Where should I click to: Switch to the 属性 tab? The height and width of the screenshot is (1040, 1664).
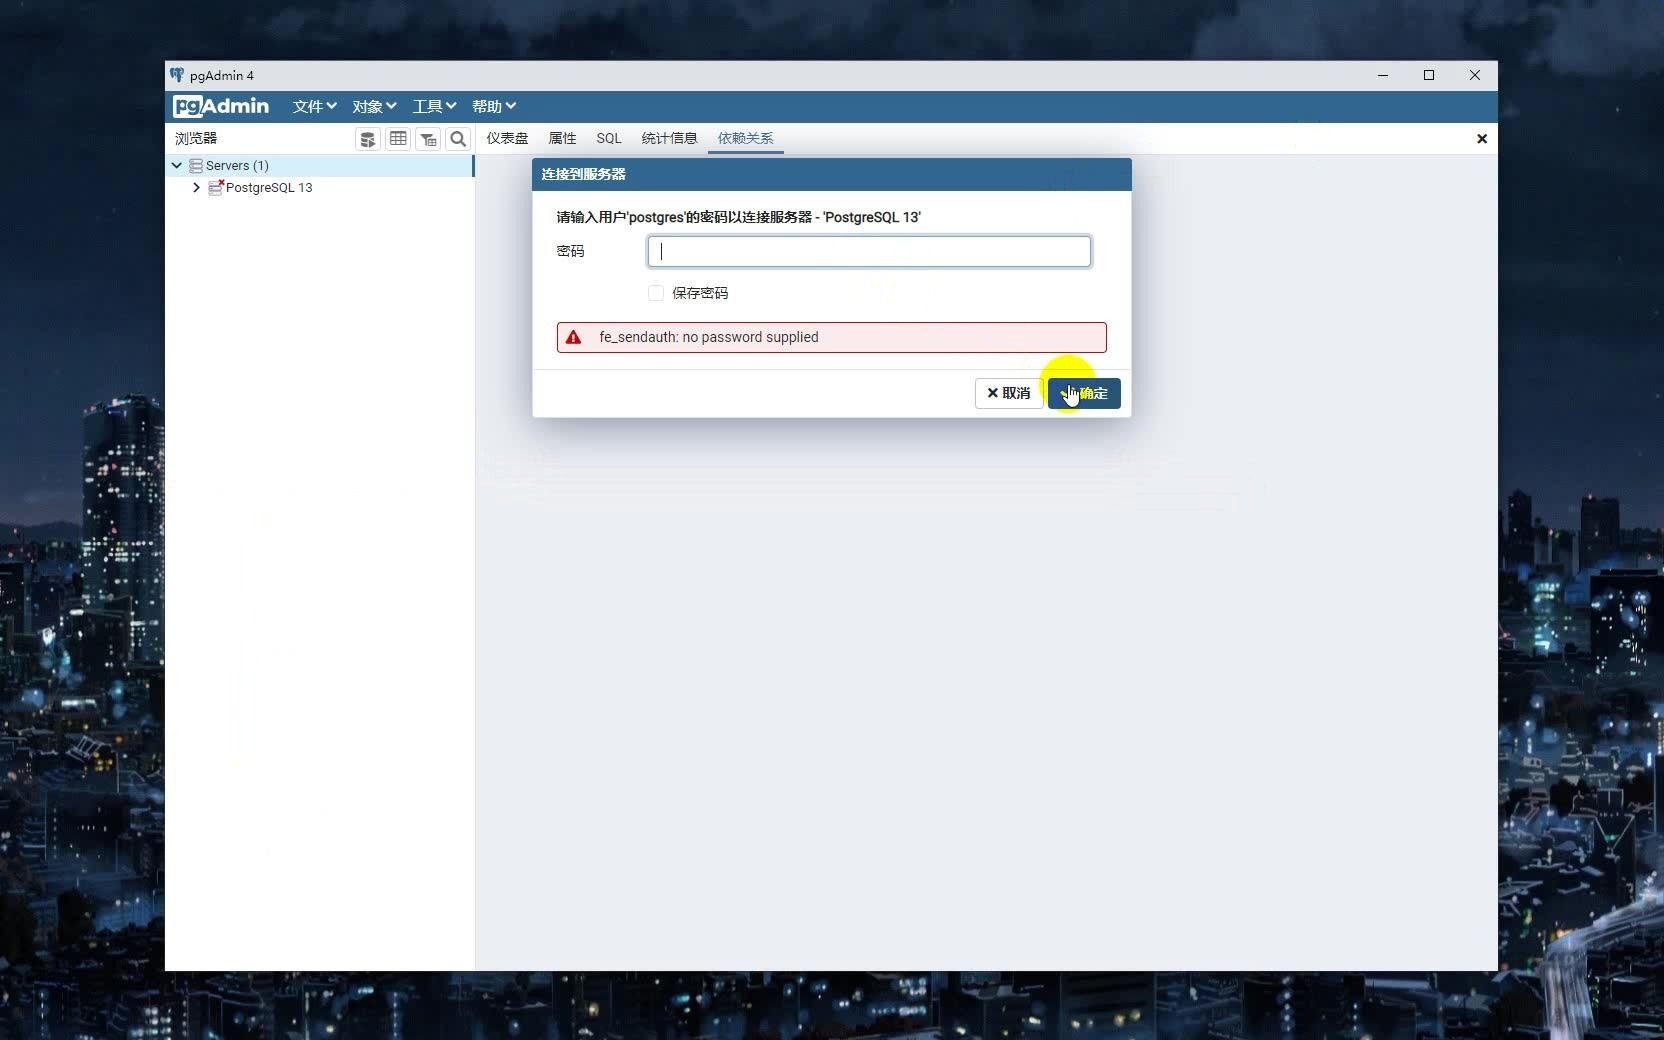pos(562,139)
